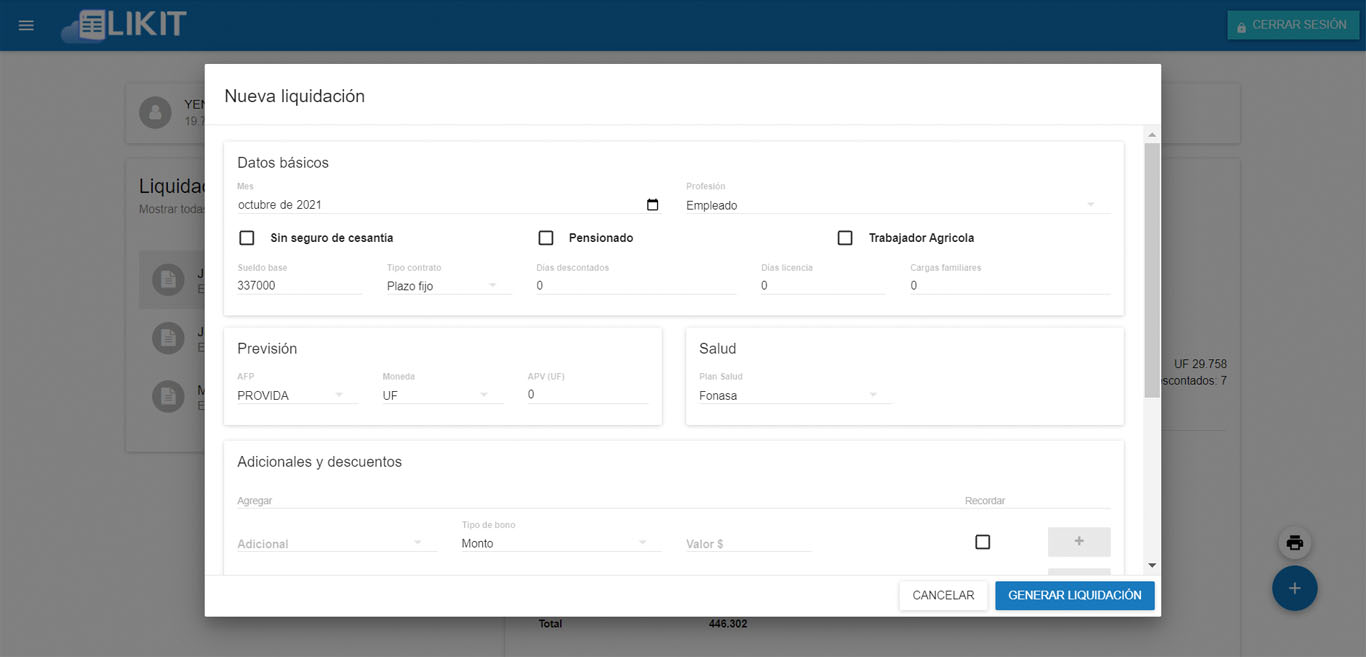Click the GENERAR LIQUIDACIÓN button
This screenshot has height=657, width=1366.
1074,595
